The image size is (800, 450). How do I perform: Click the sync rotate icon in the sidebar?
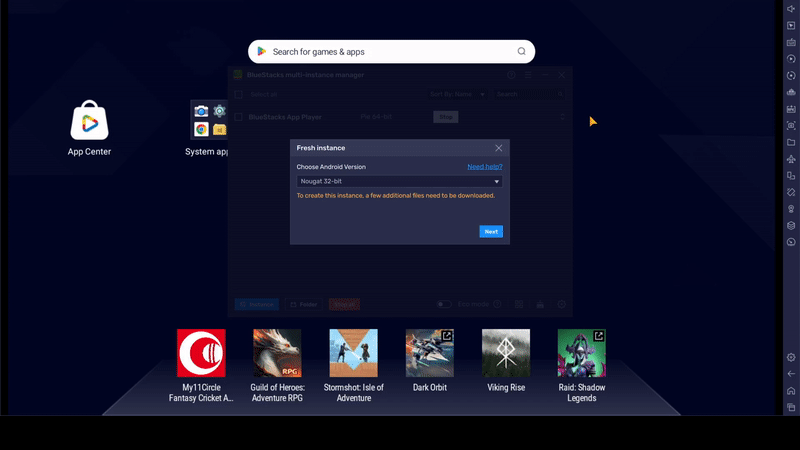[791, 76]
